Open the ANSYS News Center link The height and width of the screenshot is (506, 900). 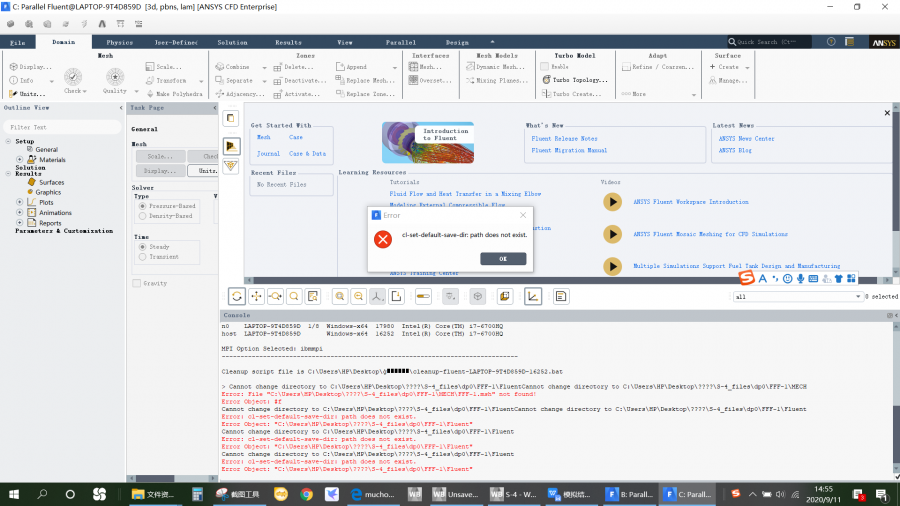(x=746, y=139)
